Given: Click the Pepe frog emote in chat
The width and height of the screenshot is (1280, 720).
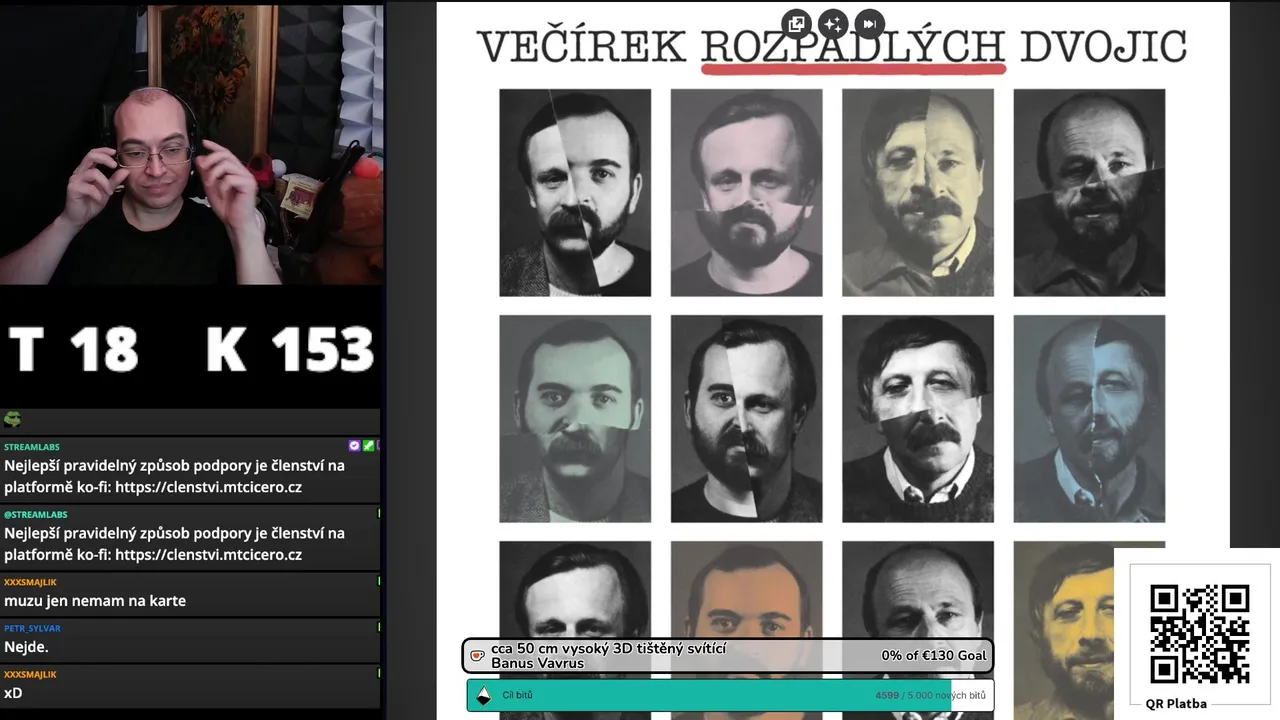Looking at the screenshot, I should (x=13, y=419).
